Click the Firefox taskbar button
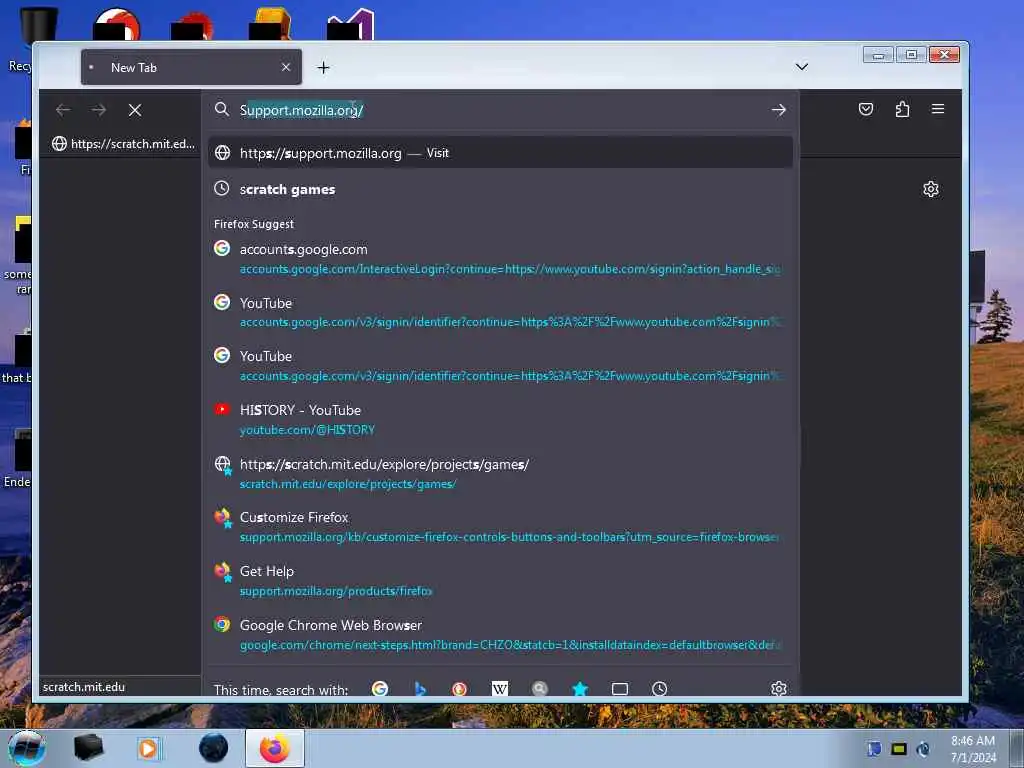Viewport: 1024px width, 768px height. pos(274,748)
